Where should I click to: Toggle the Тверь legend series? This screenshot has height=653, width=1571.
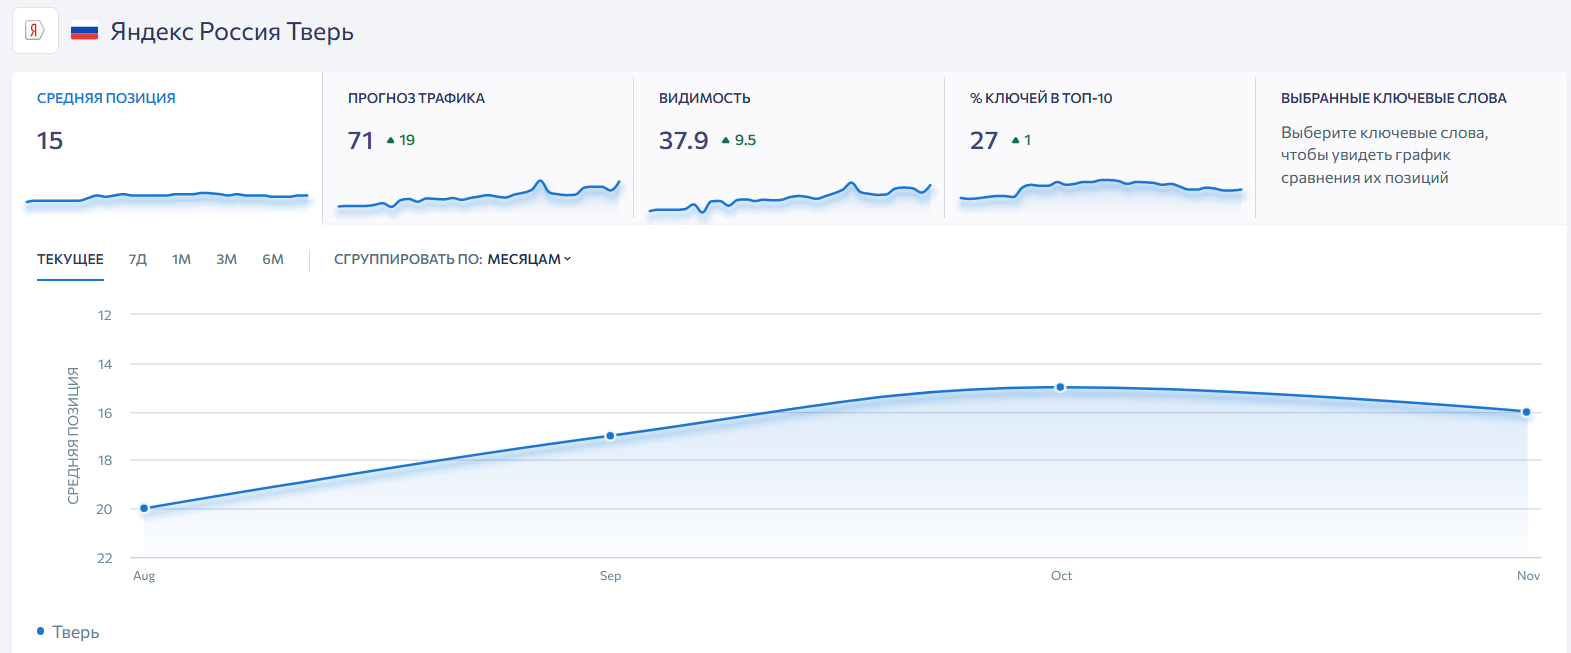[x=68, y=632]
